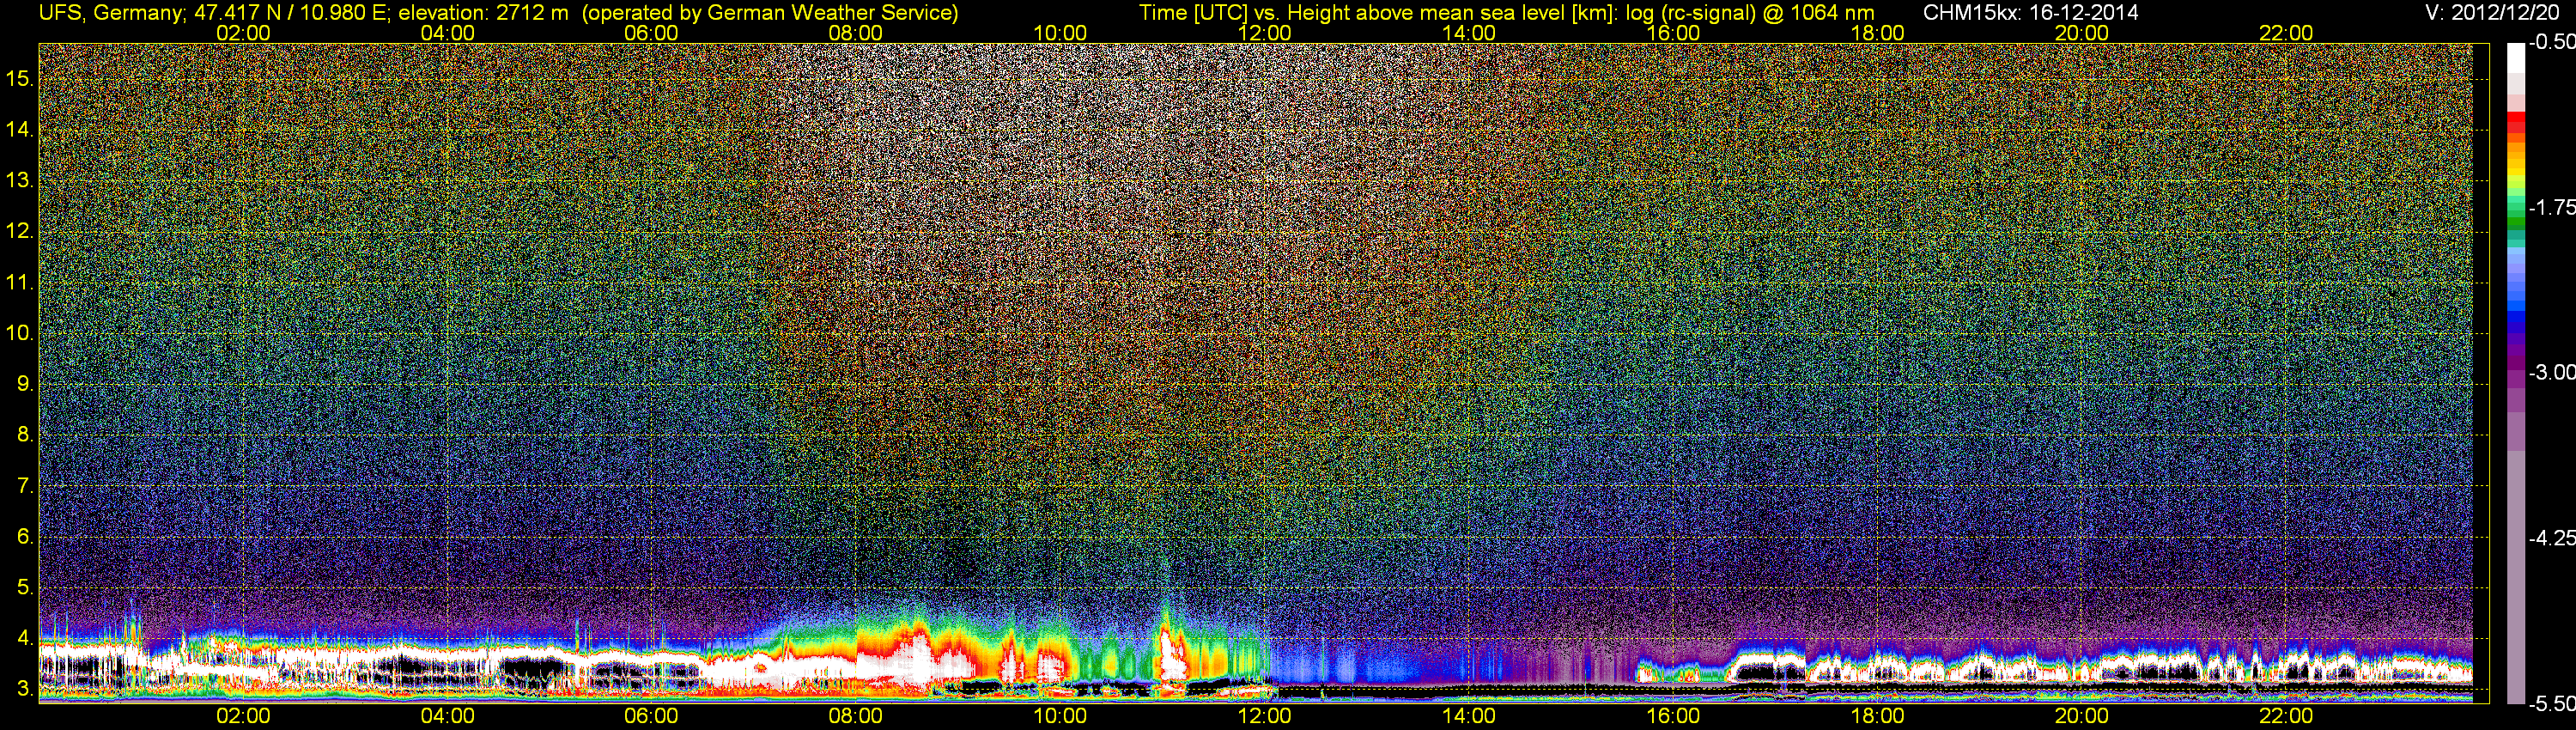Click the height axis label "14."
Screen dimensions: 2576x730
pyautogui.click(x=20, y=129)
